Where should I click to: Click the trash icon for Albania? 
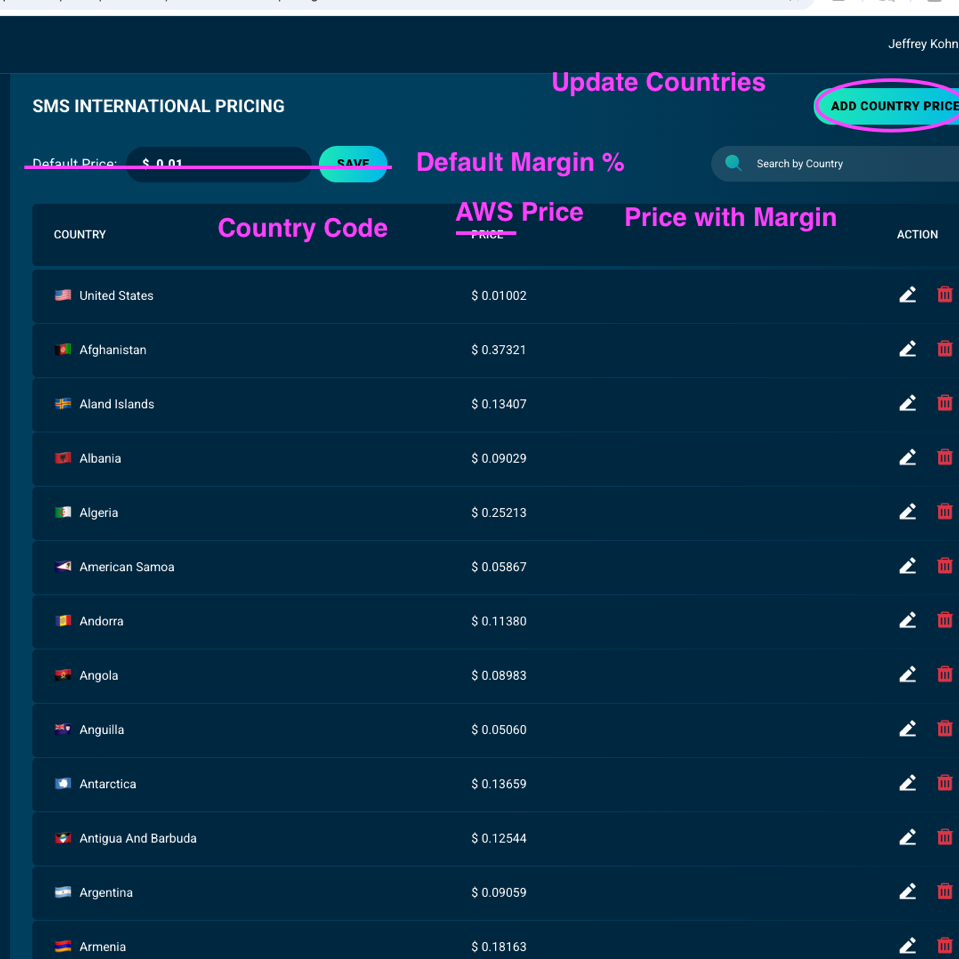pos(944,457)
